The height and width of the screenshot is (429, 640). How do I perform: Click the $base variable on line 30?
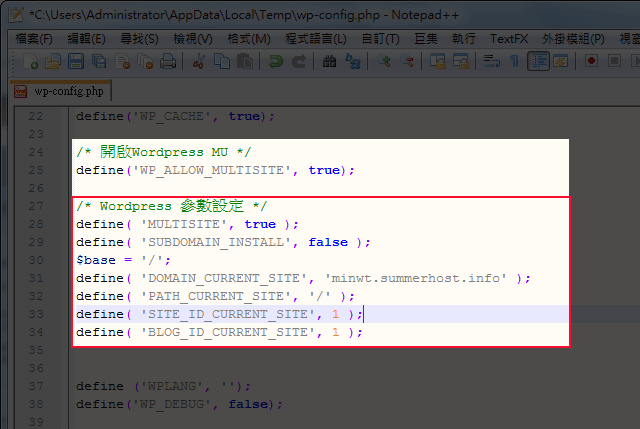96,260
